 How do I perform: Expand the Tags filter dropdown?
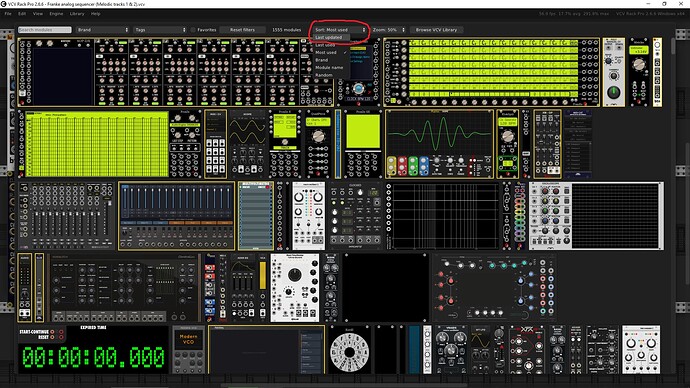click(x=160, y=30)
